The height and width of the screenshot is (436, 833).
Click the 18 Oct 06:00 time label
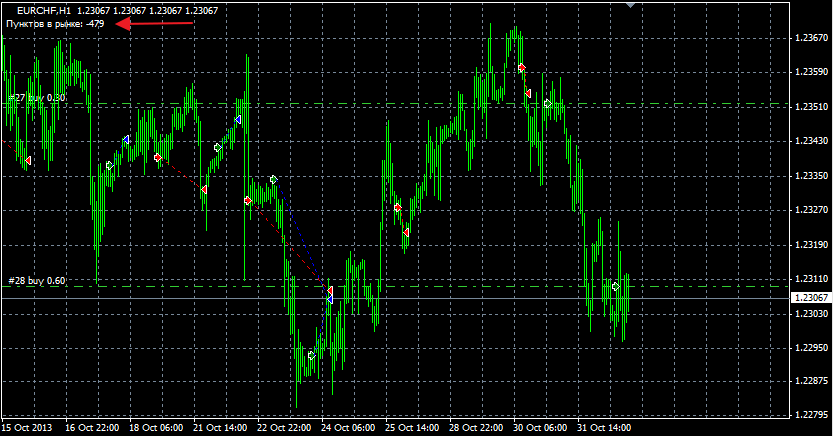[x=156, y=428]
